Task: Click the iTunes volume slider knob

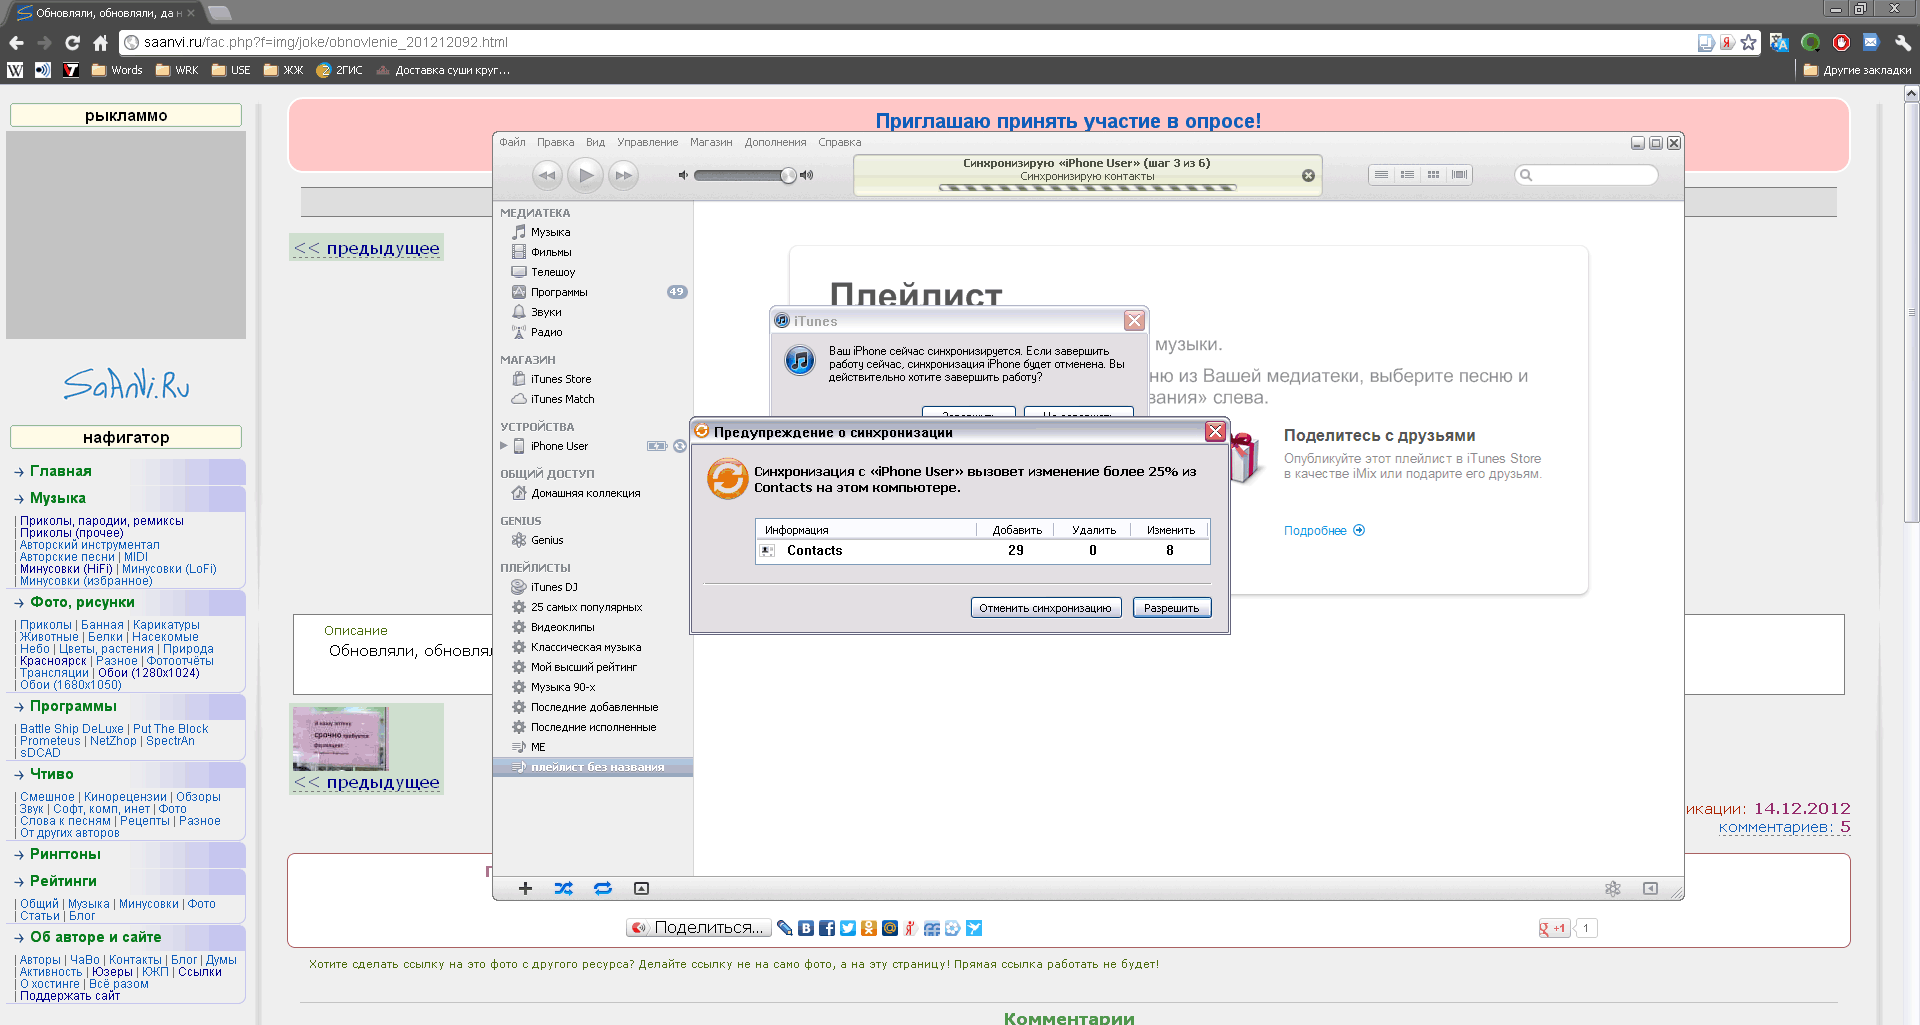Action: [788, 175]
